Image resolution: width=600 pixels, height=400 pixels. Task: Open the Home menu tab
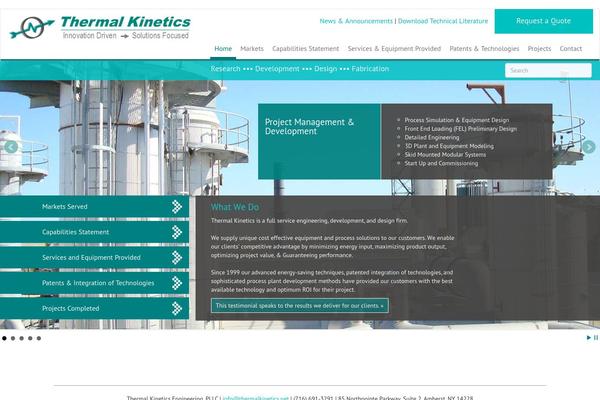[223, 49]
